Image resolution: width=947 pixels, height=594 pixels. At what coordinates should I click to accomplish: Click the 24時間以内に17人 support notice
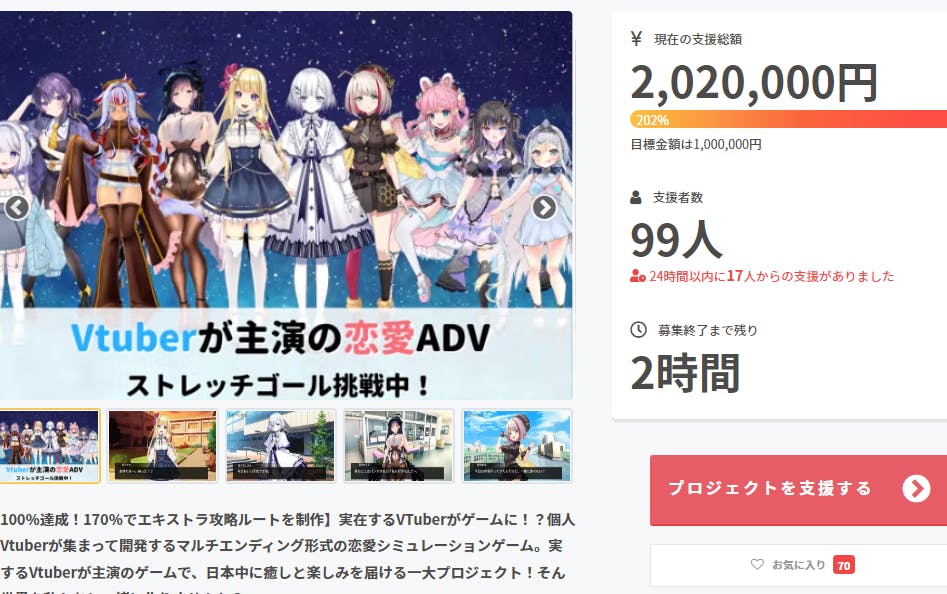(x=762, y=276)
